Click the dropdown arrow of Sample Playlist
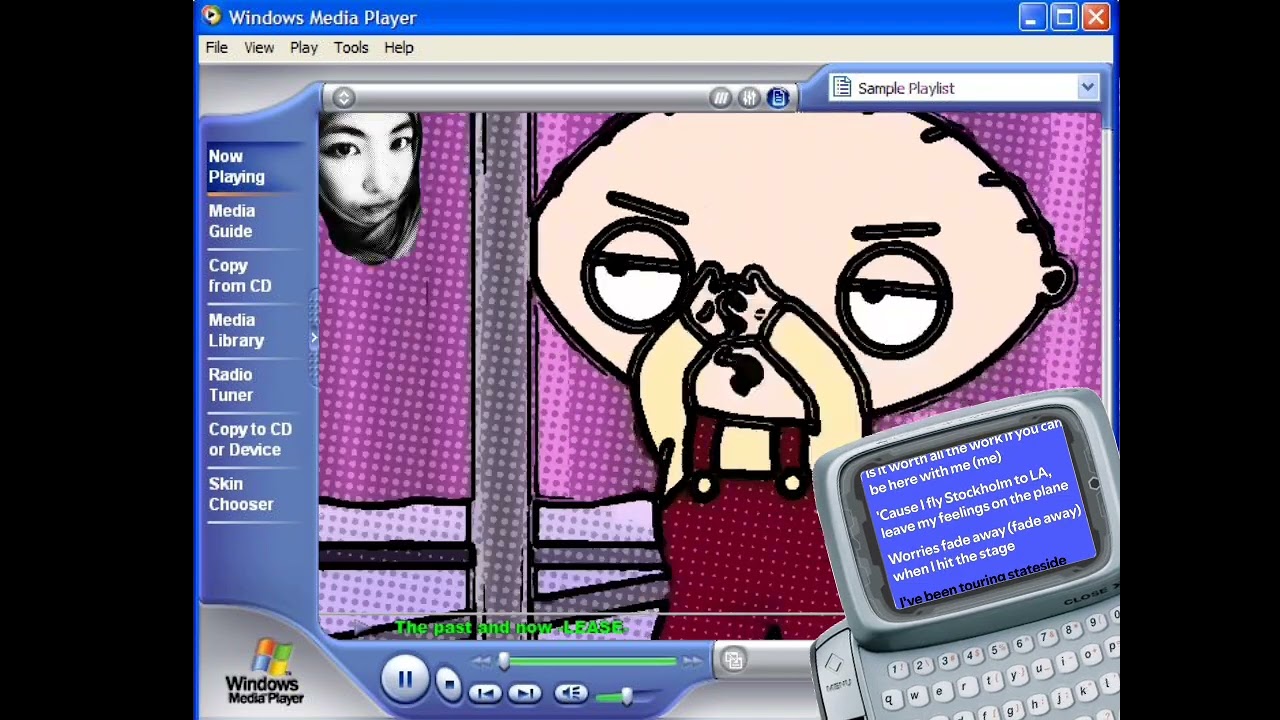 point(1087,88)
